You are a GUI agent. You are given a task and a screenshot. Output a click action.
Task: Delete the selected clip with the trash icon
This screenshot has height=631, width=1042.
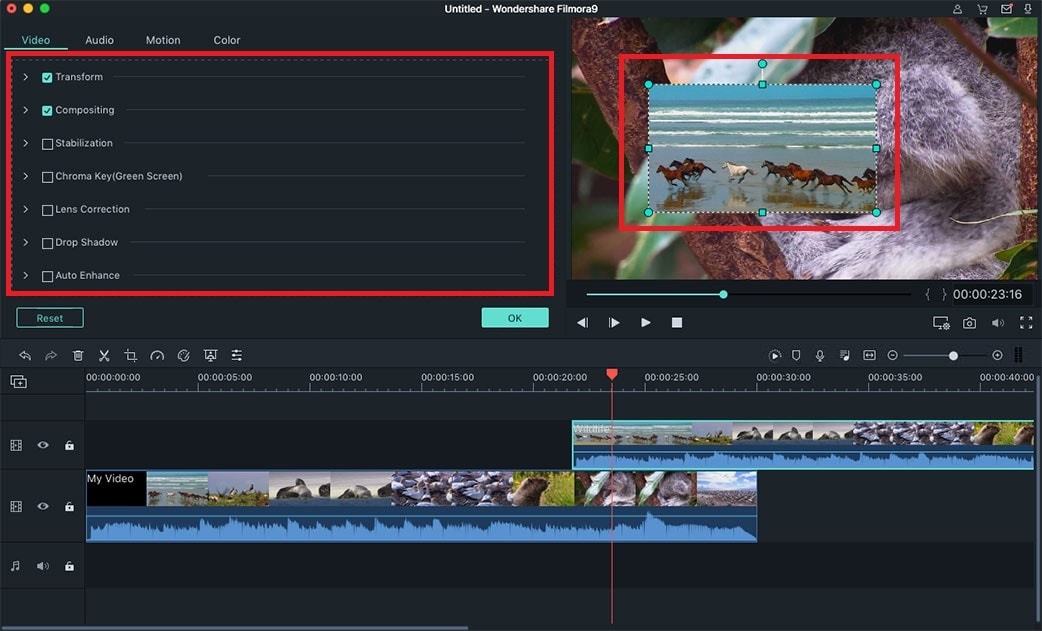(78, 356)
